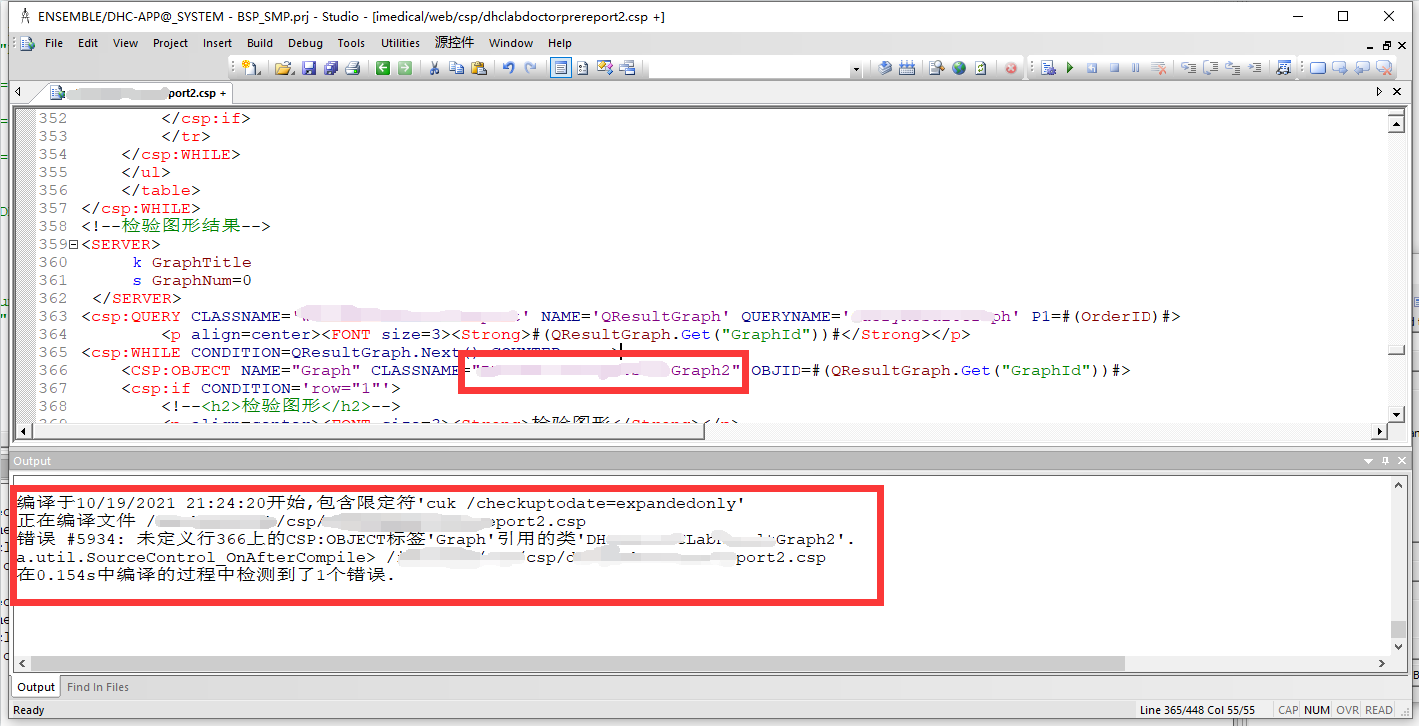Click the Undo arrow icon
The height and width of the screenshot is (726, 1419).
click(x=508, y=68)
